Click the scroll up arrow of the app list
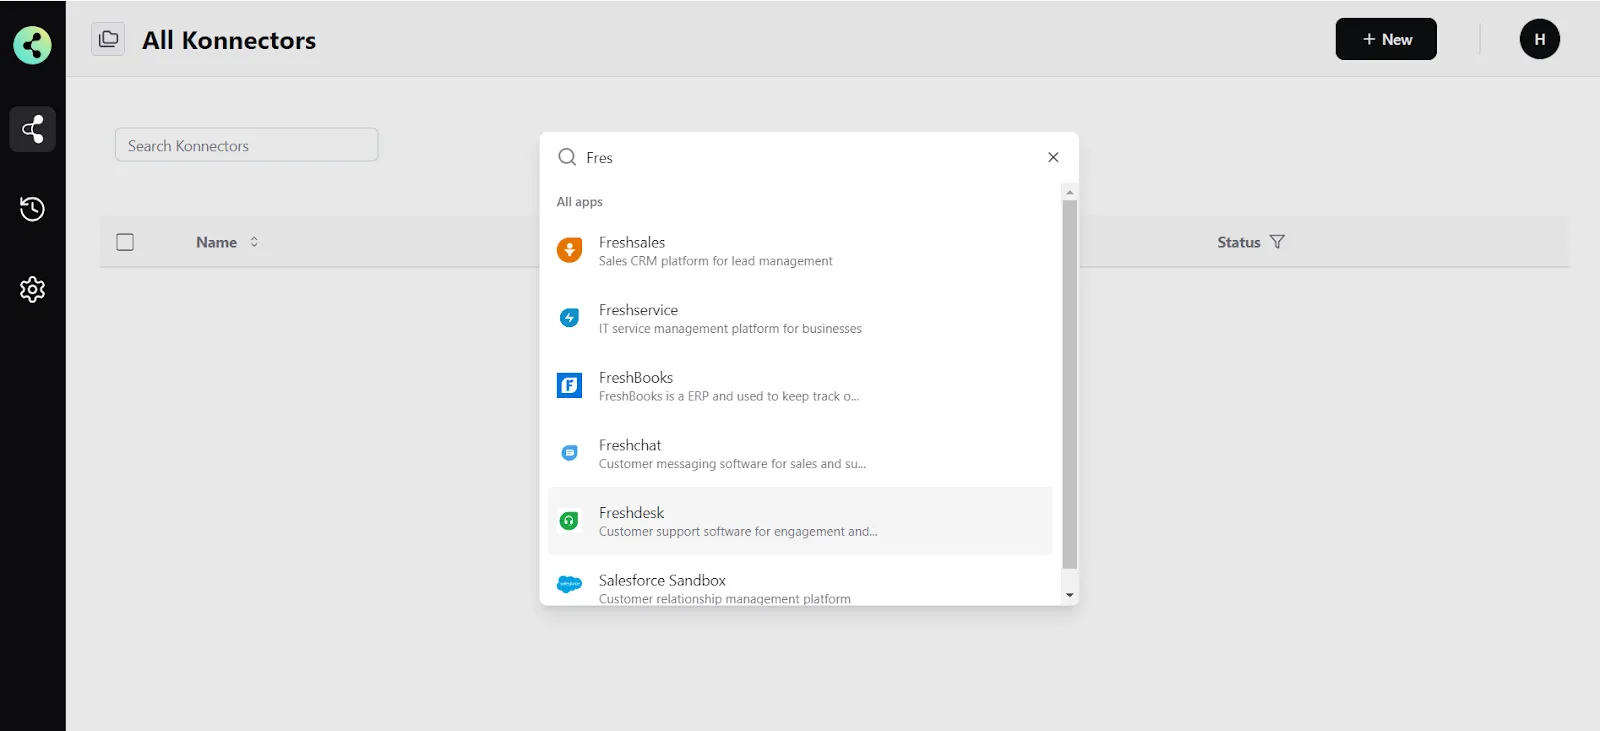This screenshot has height=731, width=1600. [x=1070, y=192]
